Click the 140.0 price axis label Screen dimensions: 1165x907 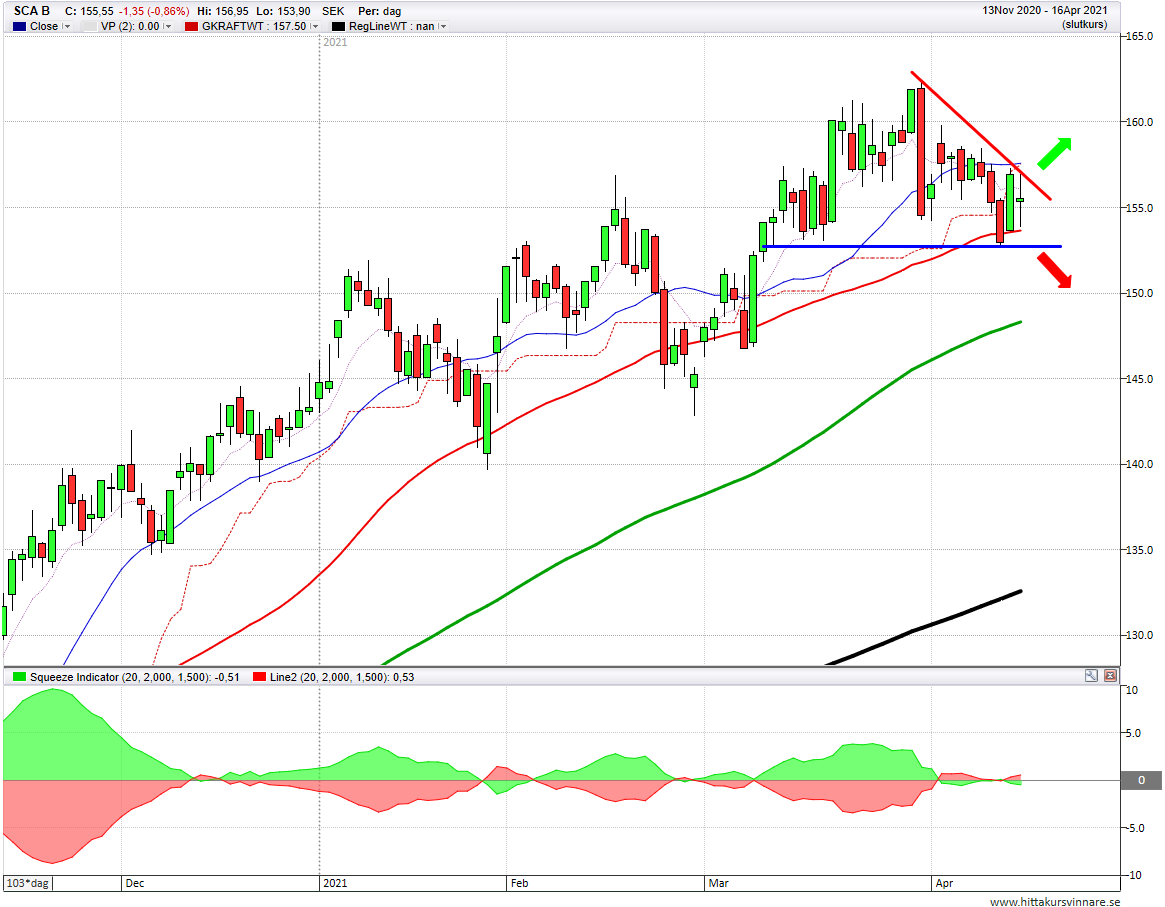[x=1140, y=464]
